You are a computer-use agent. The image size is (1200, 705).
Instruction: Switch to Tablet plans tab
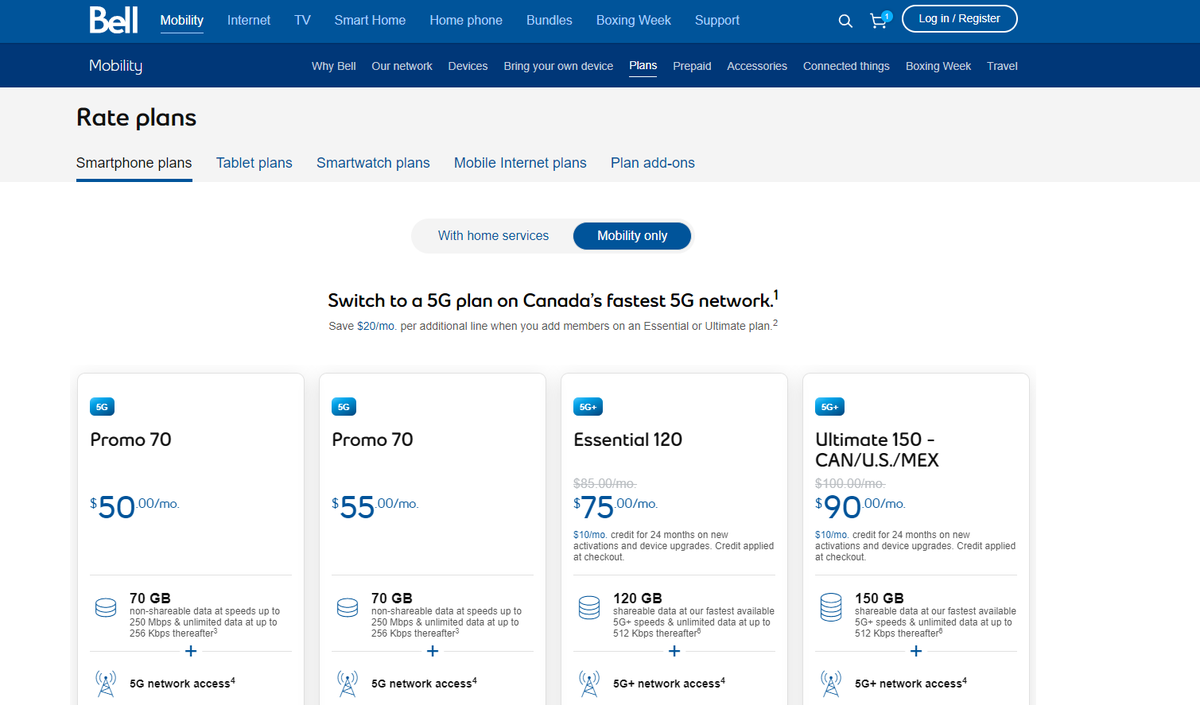coord(254,163)
